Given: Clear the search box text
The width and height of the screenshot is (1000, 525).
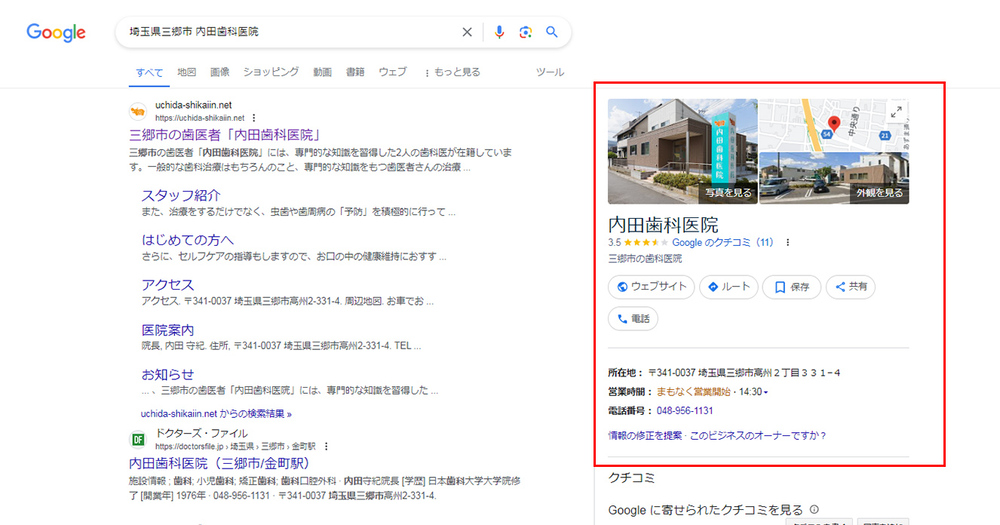Looking at the screenshot, I should [x=467, y=32].
